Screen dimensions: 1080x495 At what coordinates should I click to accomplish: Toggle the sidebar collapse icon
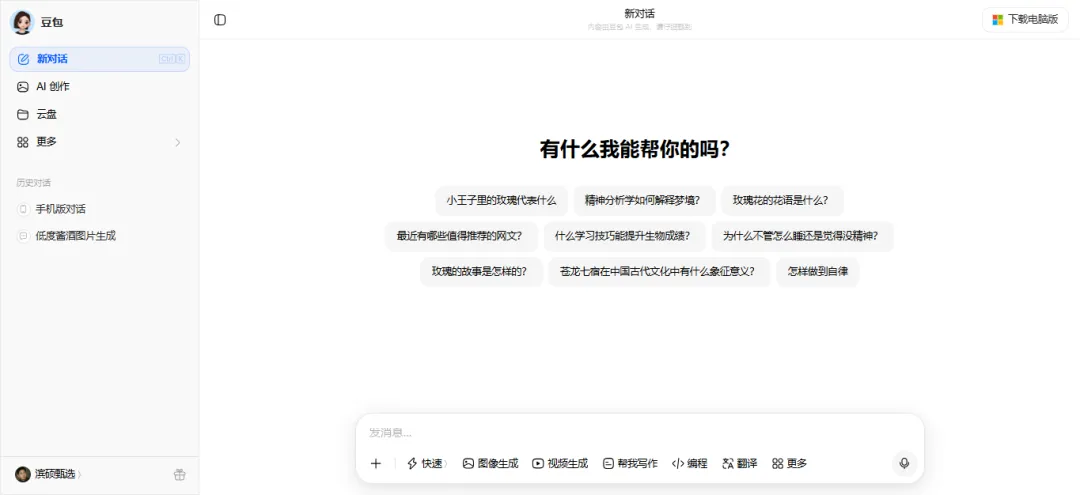coord(220,20)
